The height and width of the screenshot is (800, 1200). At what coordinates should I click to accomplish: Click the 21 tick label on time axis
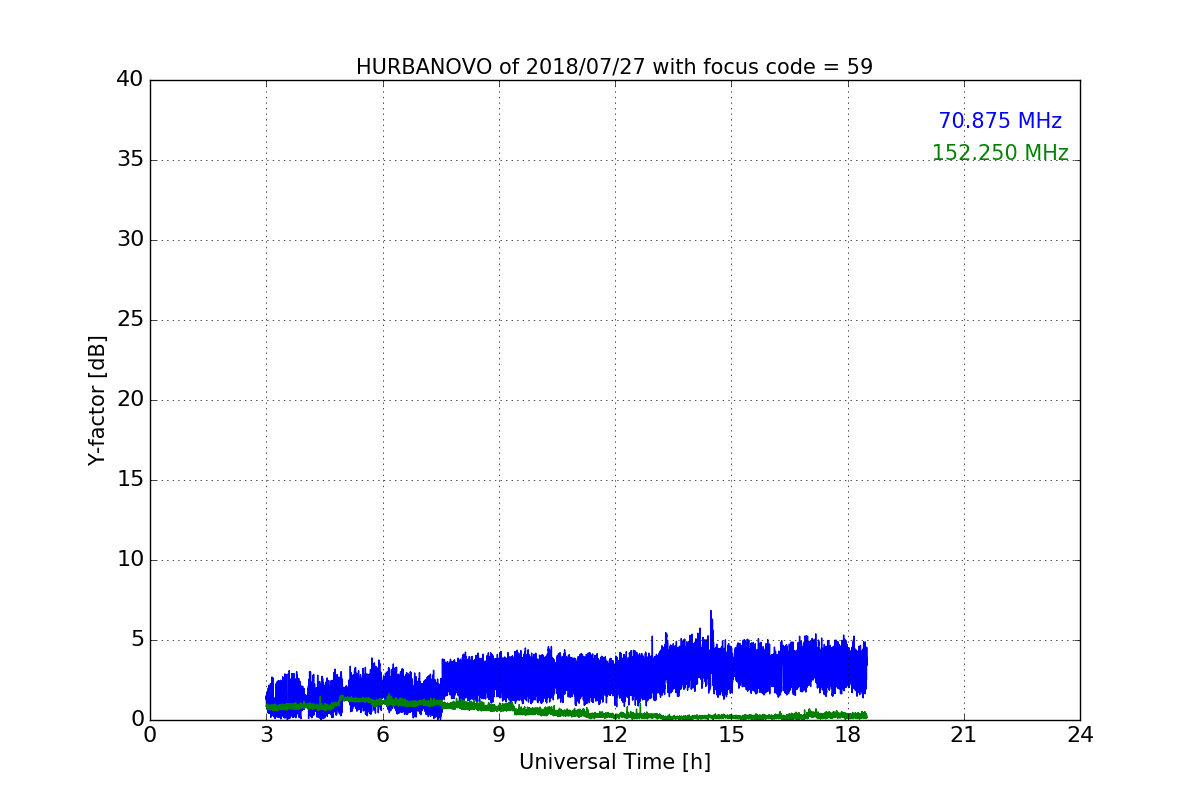point(964,735)
